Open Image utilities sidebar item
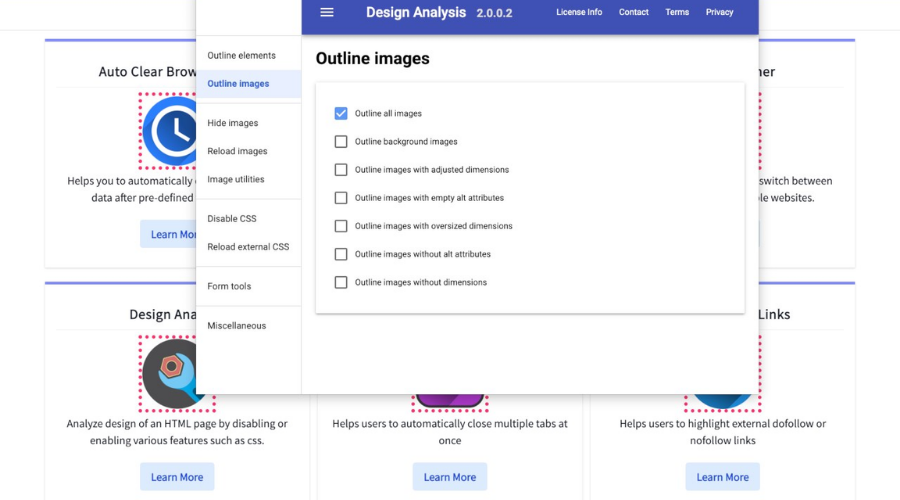900x500 pixels. coord(249,179)
